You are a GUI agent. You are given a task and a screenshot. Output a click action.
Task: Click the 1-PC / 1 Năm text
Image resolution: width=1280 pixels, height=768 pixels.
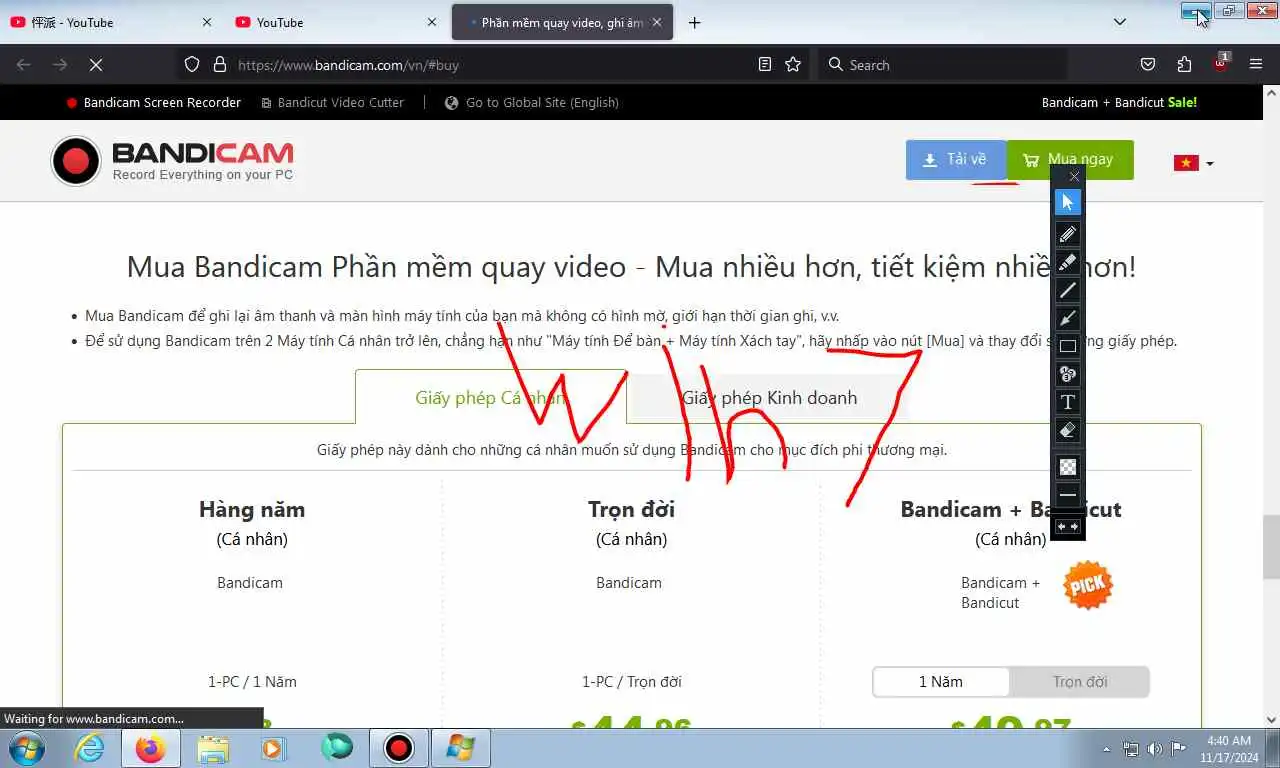click(252, 682)
